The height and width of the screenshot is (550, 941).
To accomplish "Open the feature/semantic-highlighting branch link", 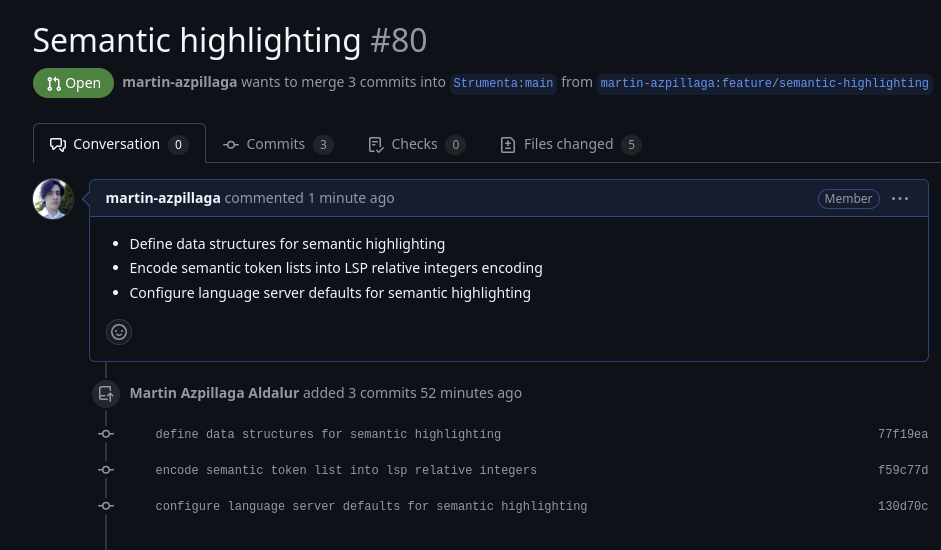I will click(x=764, y=83).
